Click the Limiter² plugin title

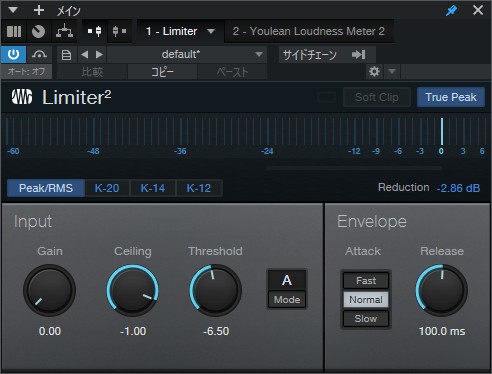77,97
